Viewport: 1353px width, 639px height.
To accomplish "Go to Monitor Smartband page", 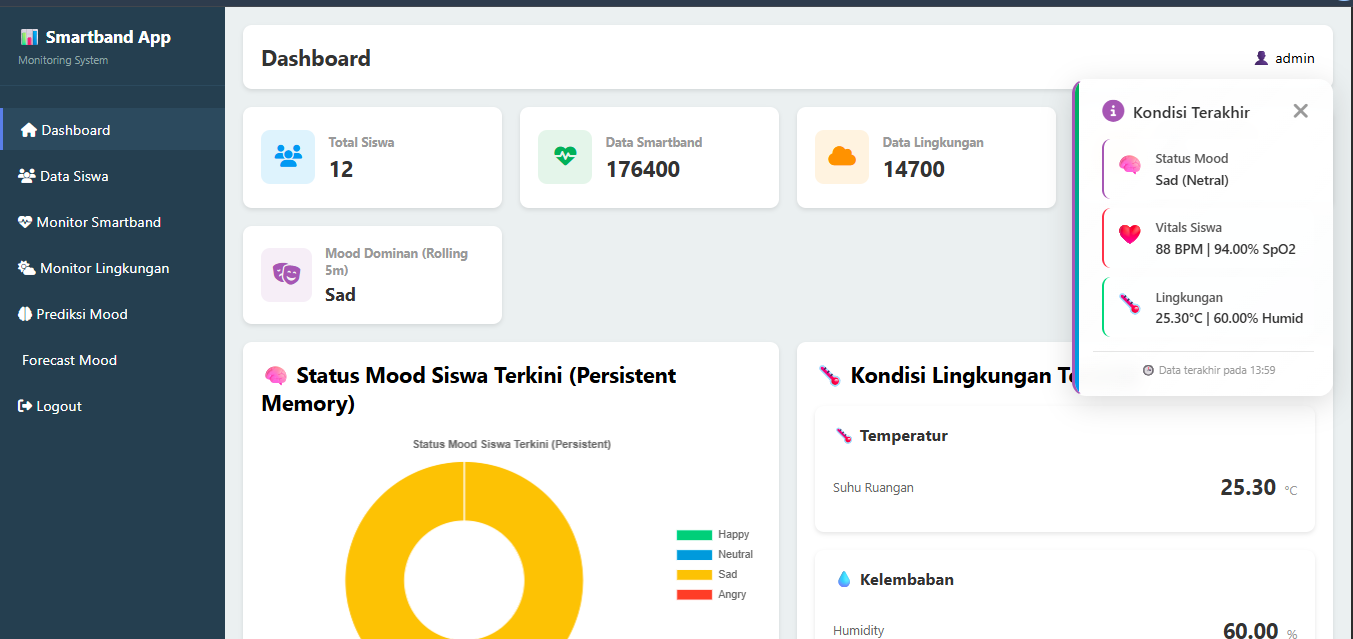I will [113, 222].
